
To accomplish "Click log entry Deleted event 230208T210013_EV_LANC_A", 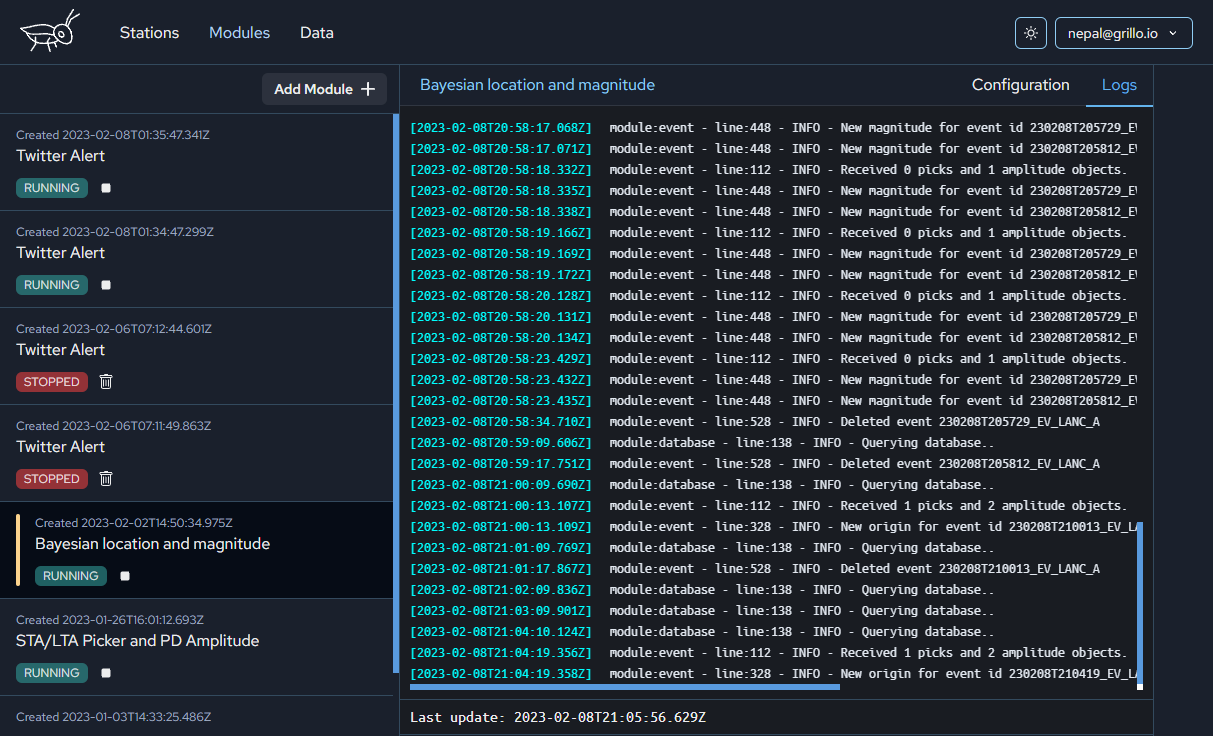I will click(x=755, y=569).
